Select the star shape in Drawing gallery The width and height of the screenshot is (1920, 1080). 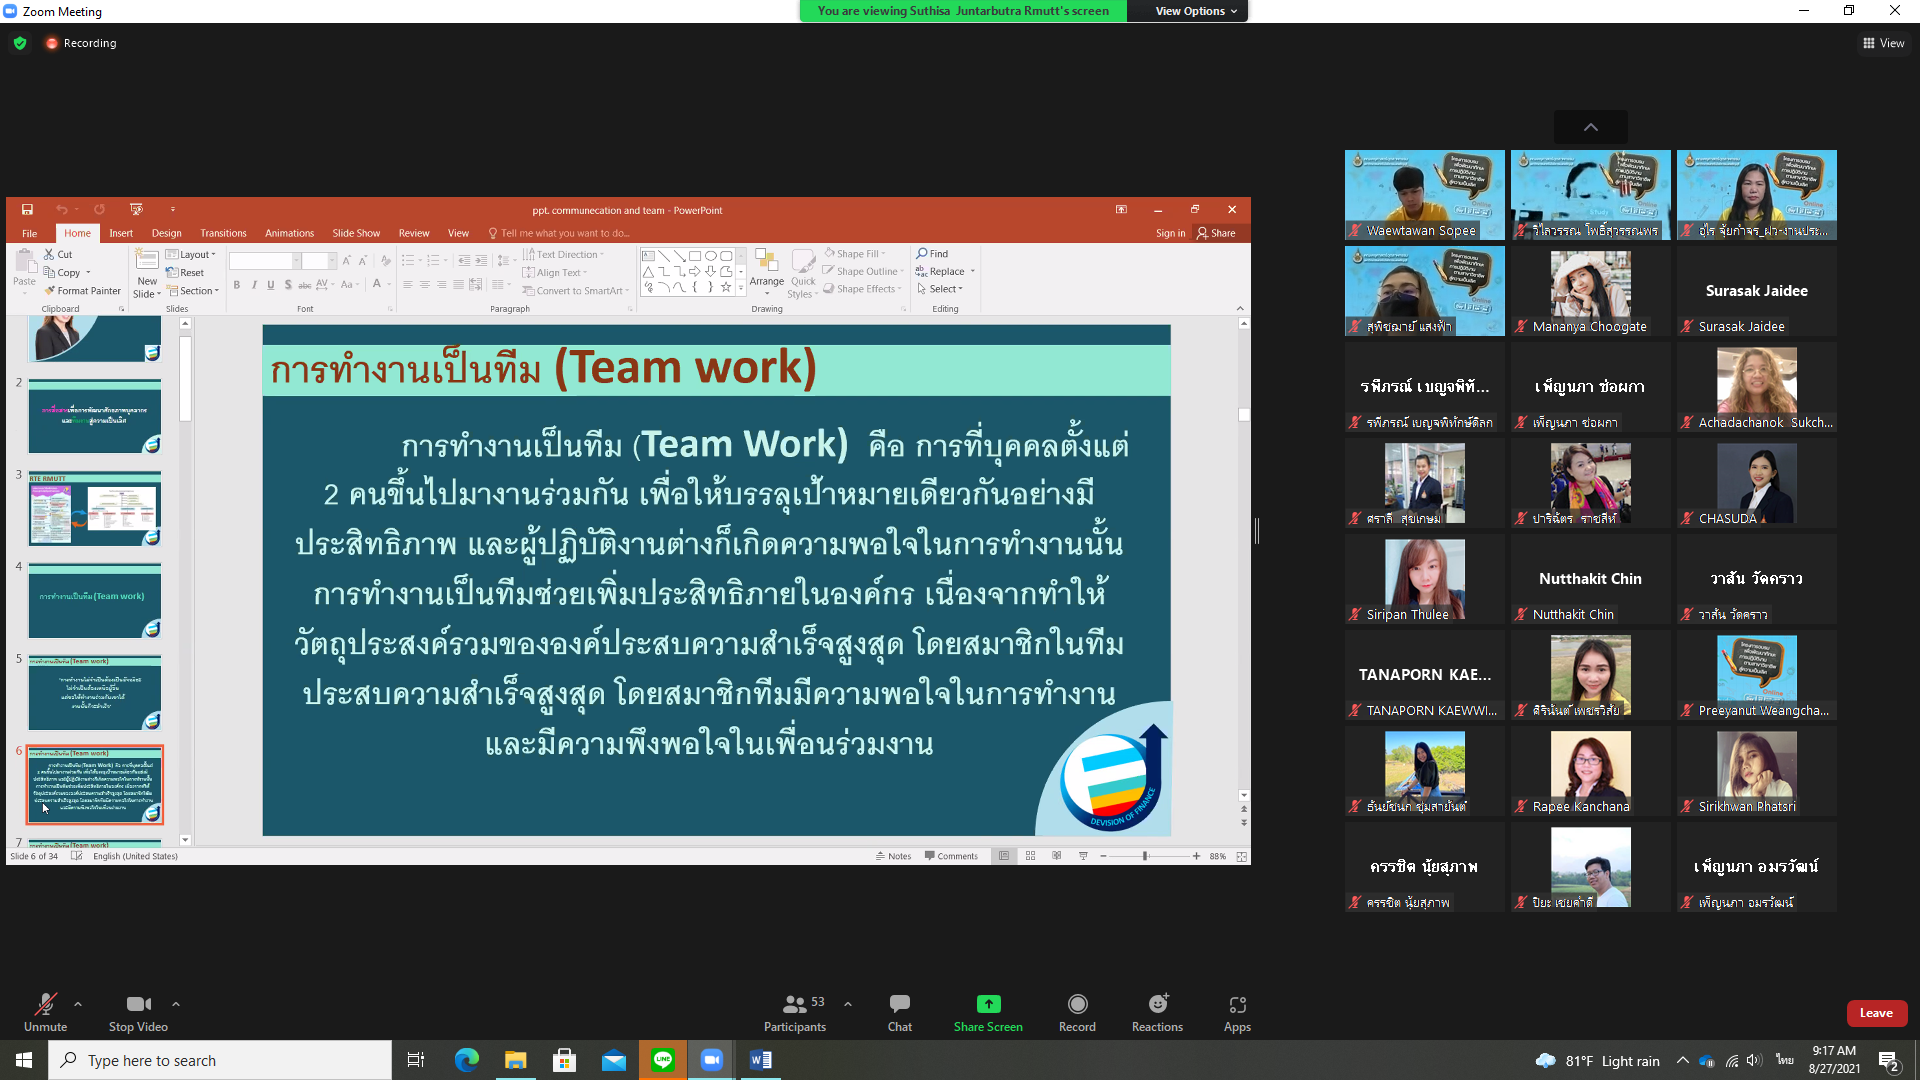click(x=726, y=287)
